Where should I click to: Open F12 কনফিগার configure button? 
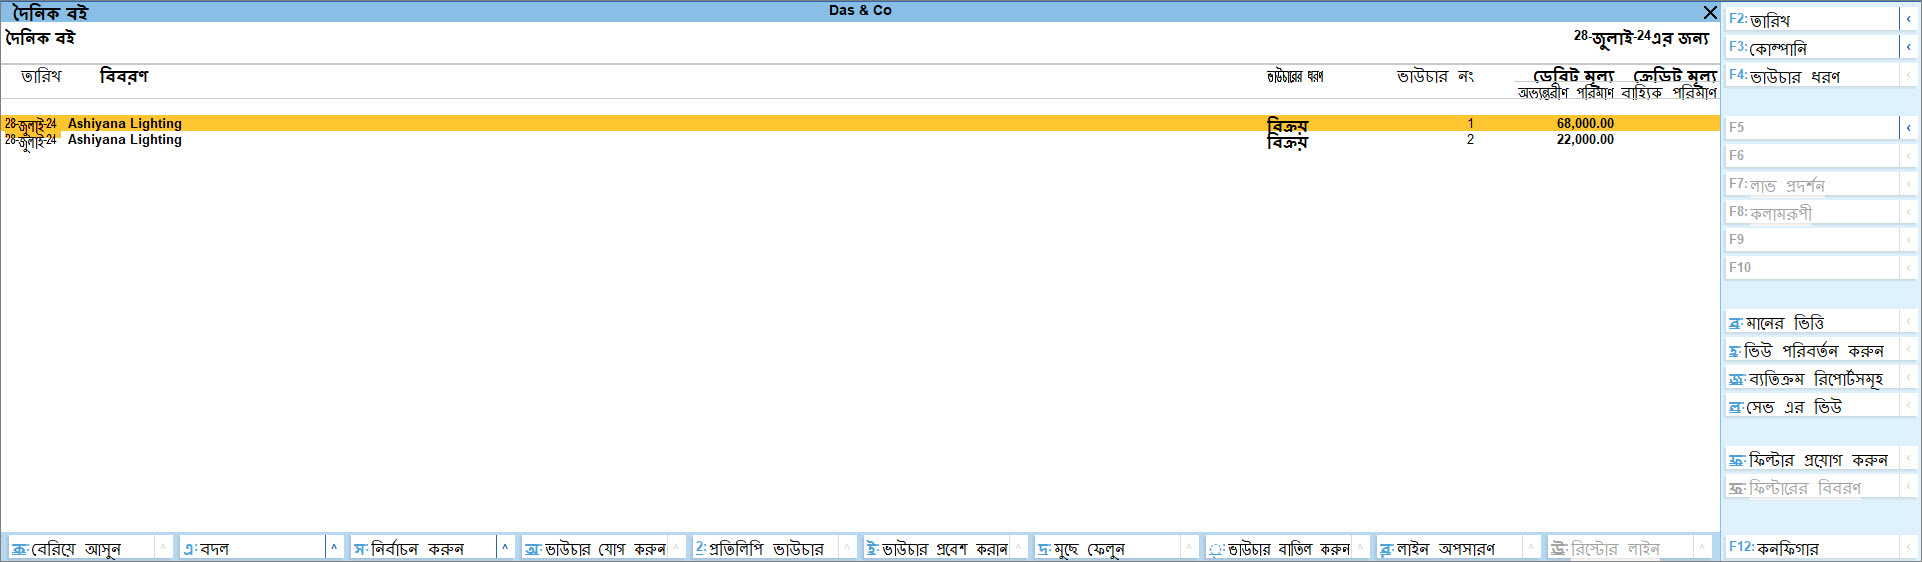coord(1811,547)
